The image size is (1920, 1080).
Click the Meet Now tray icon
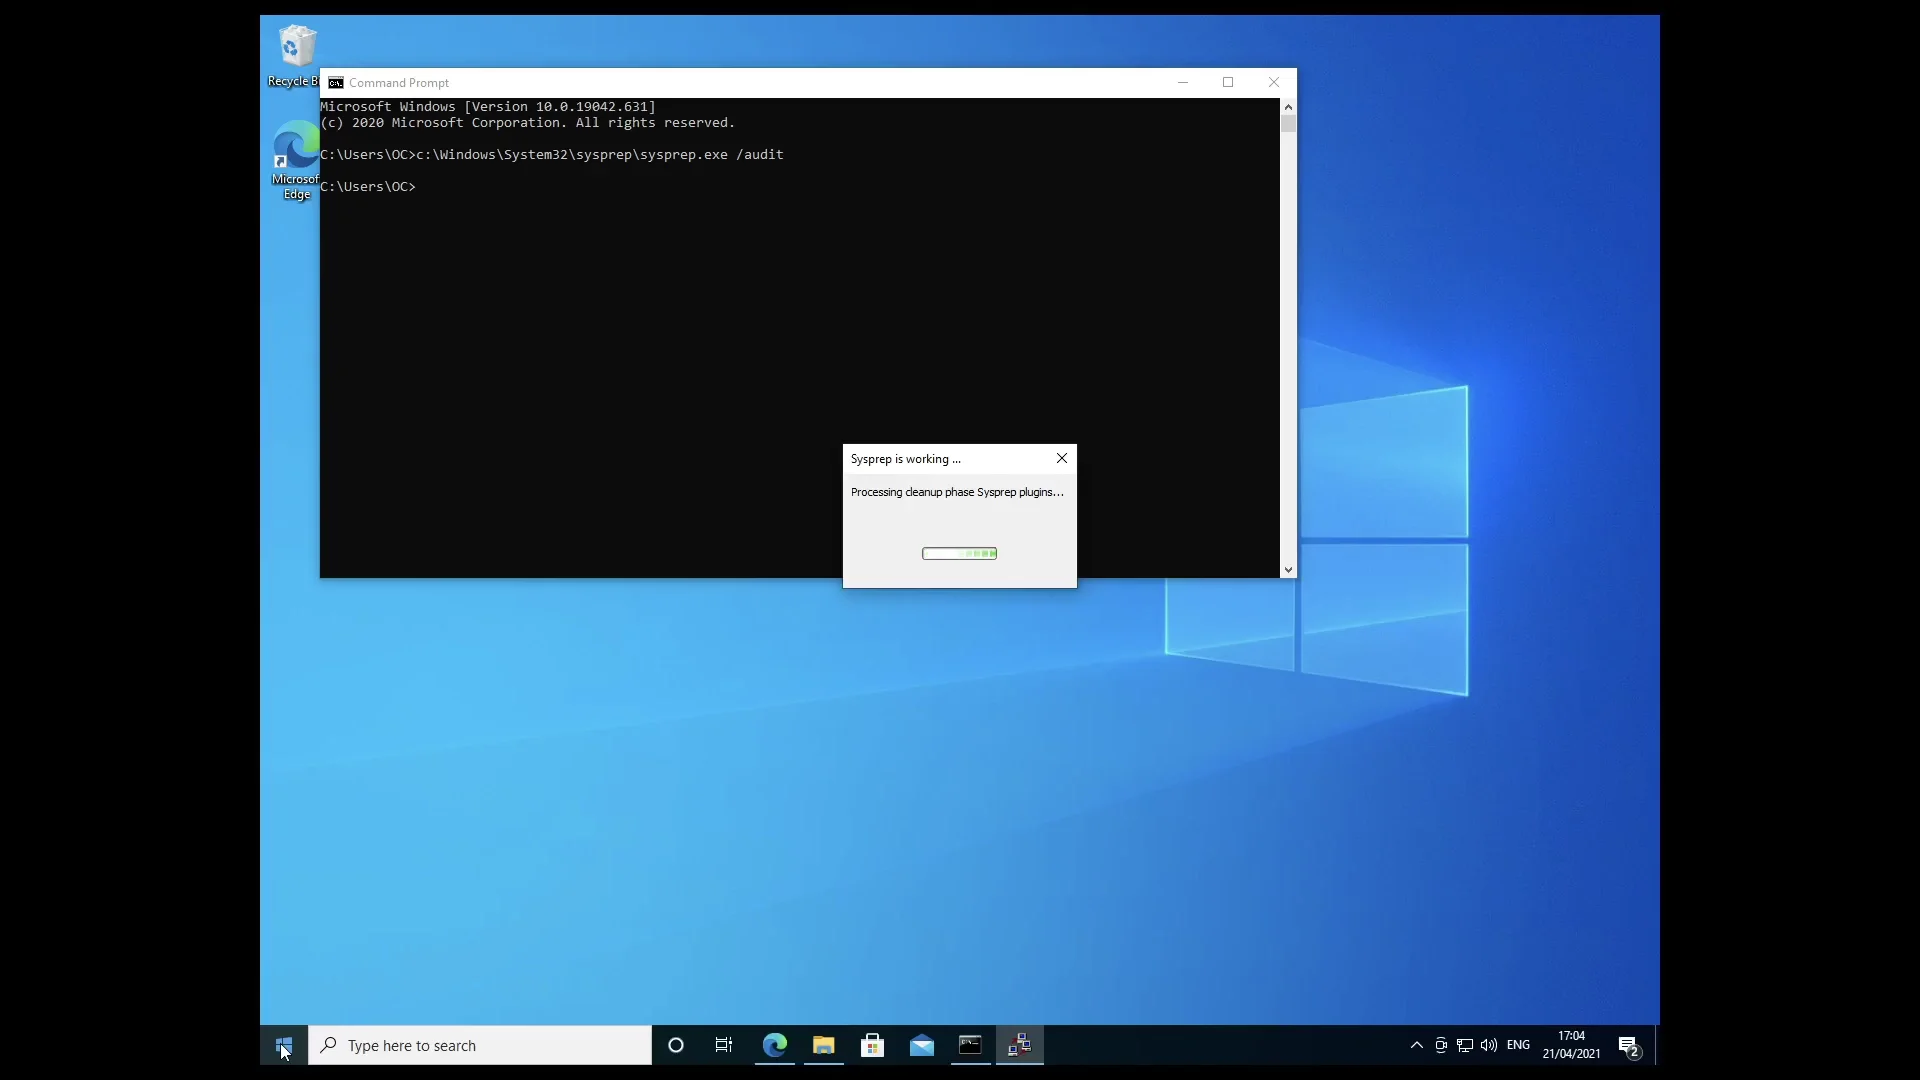(1441, 1045)
